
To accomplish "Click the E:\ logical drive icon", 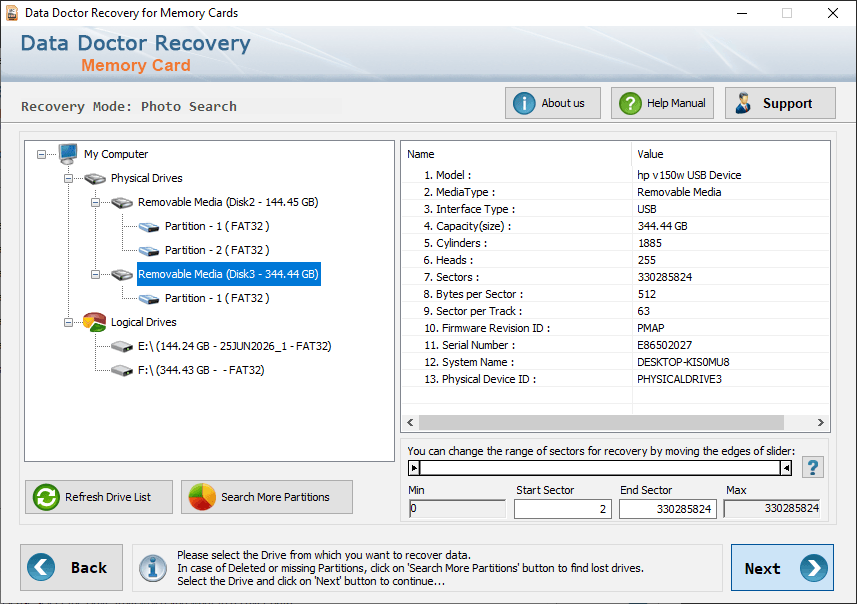I will tap(122, 347).
